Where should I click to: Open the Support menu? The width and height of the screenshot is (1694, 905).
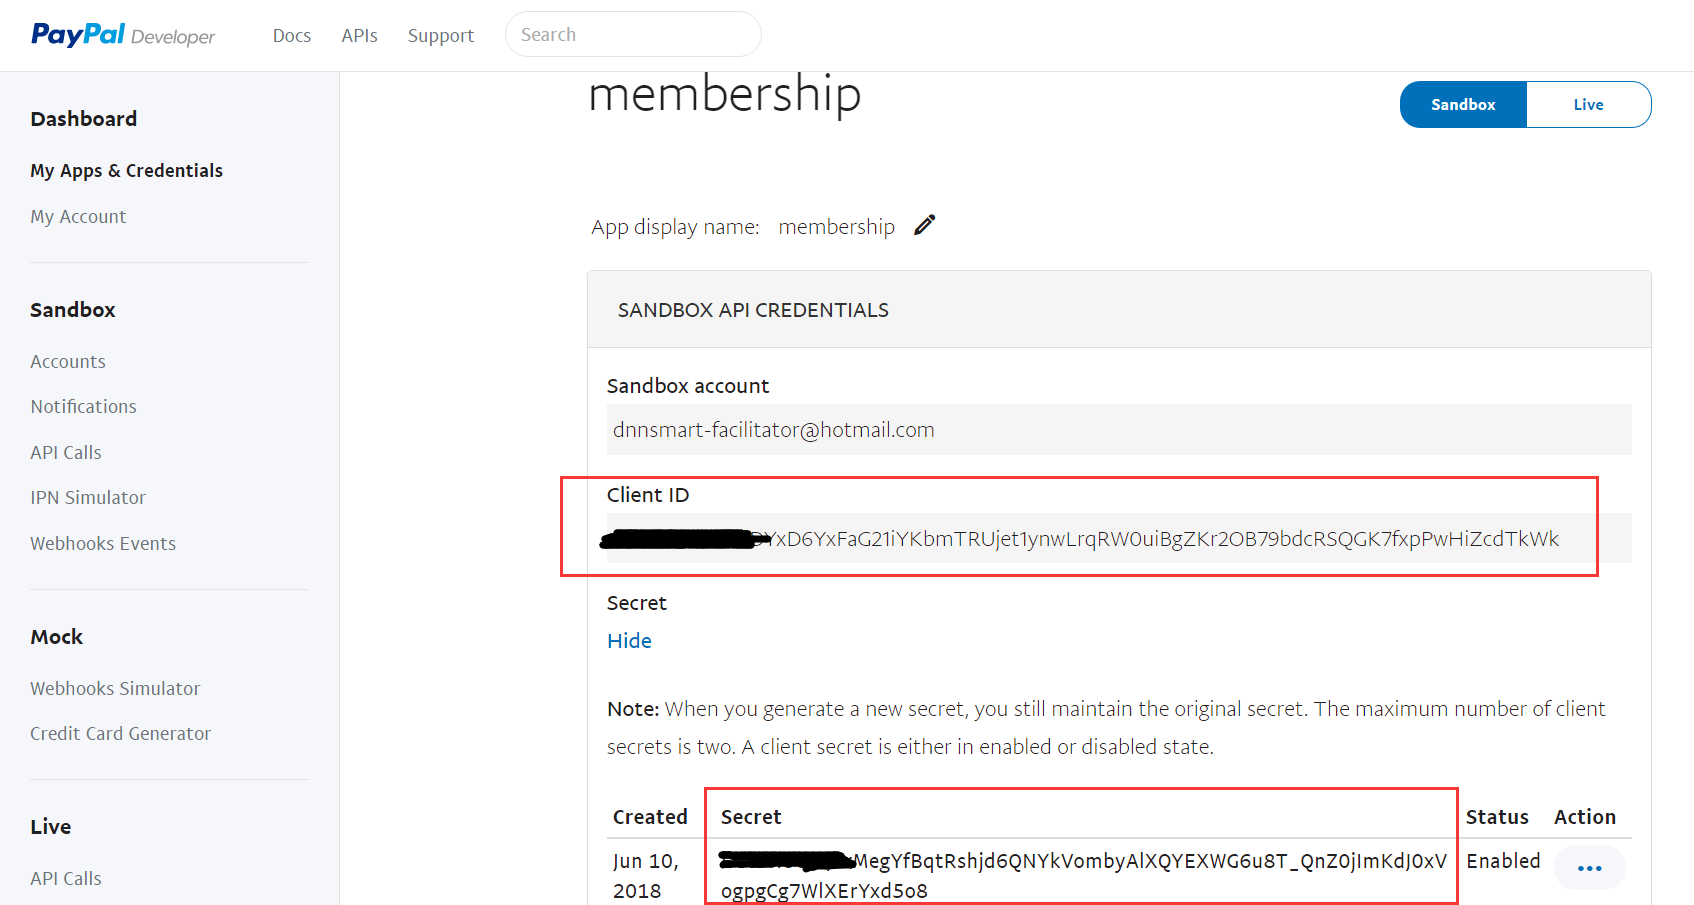(441, 35)
